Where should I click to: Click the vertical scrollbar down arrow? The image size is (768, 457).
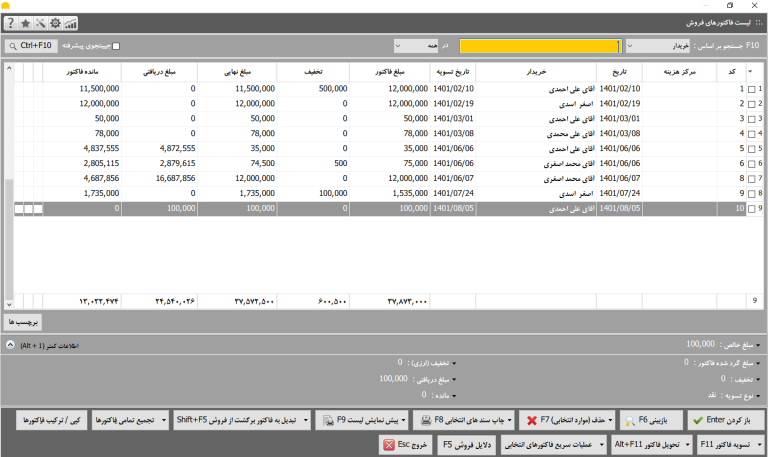tap(9, 304)
